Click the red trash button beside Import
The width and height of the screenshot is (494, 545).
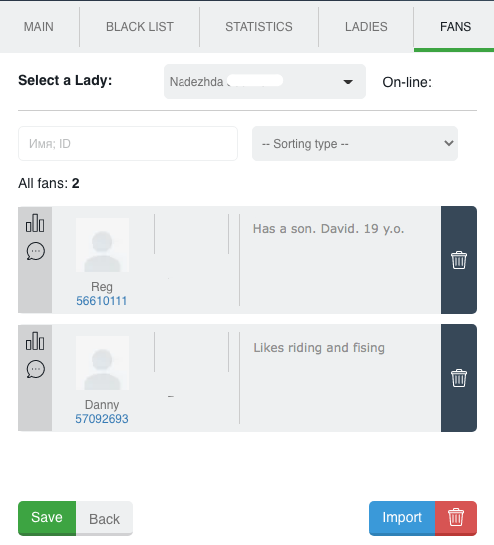(x=456, y=518)
